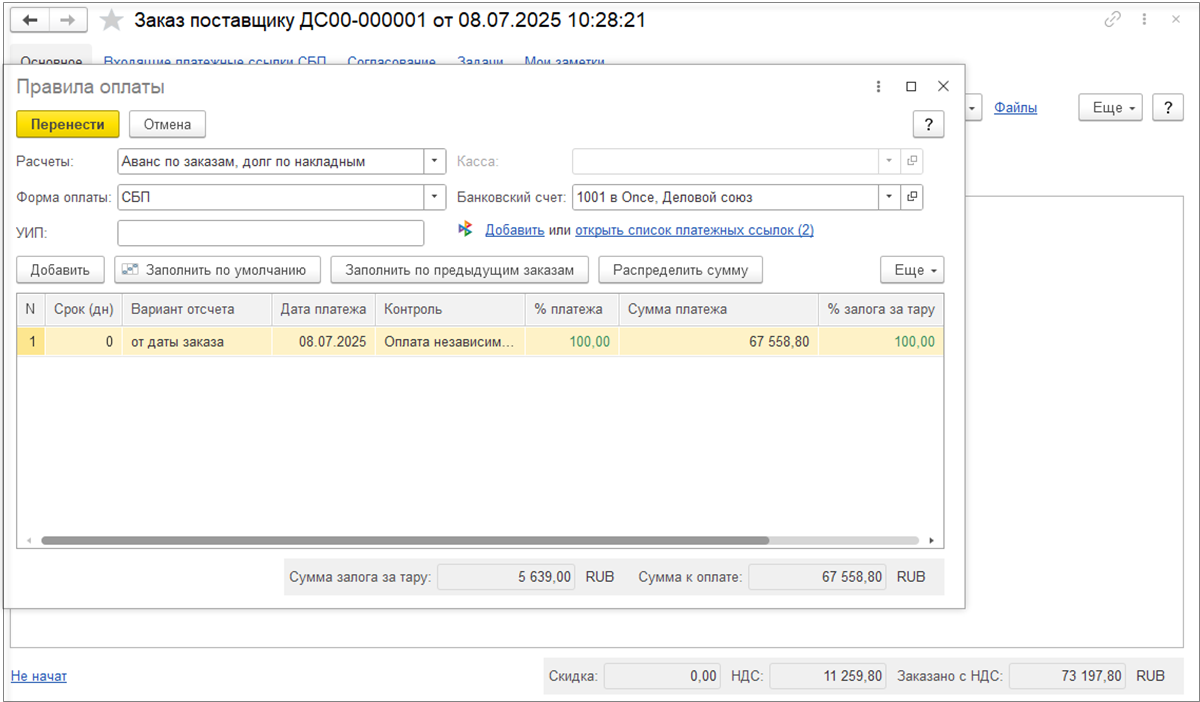Select the cell 'от даты заказа'
The width and height of the screenshot is (1200, 702).
tap(196, 342)
